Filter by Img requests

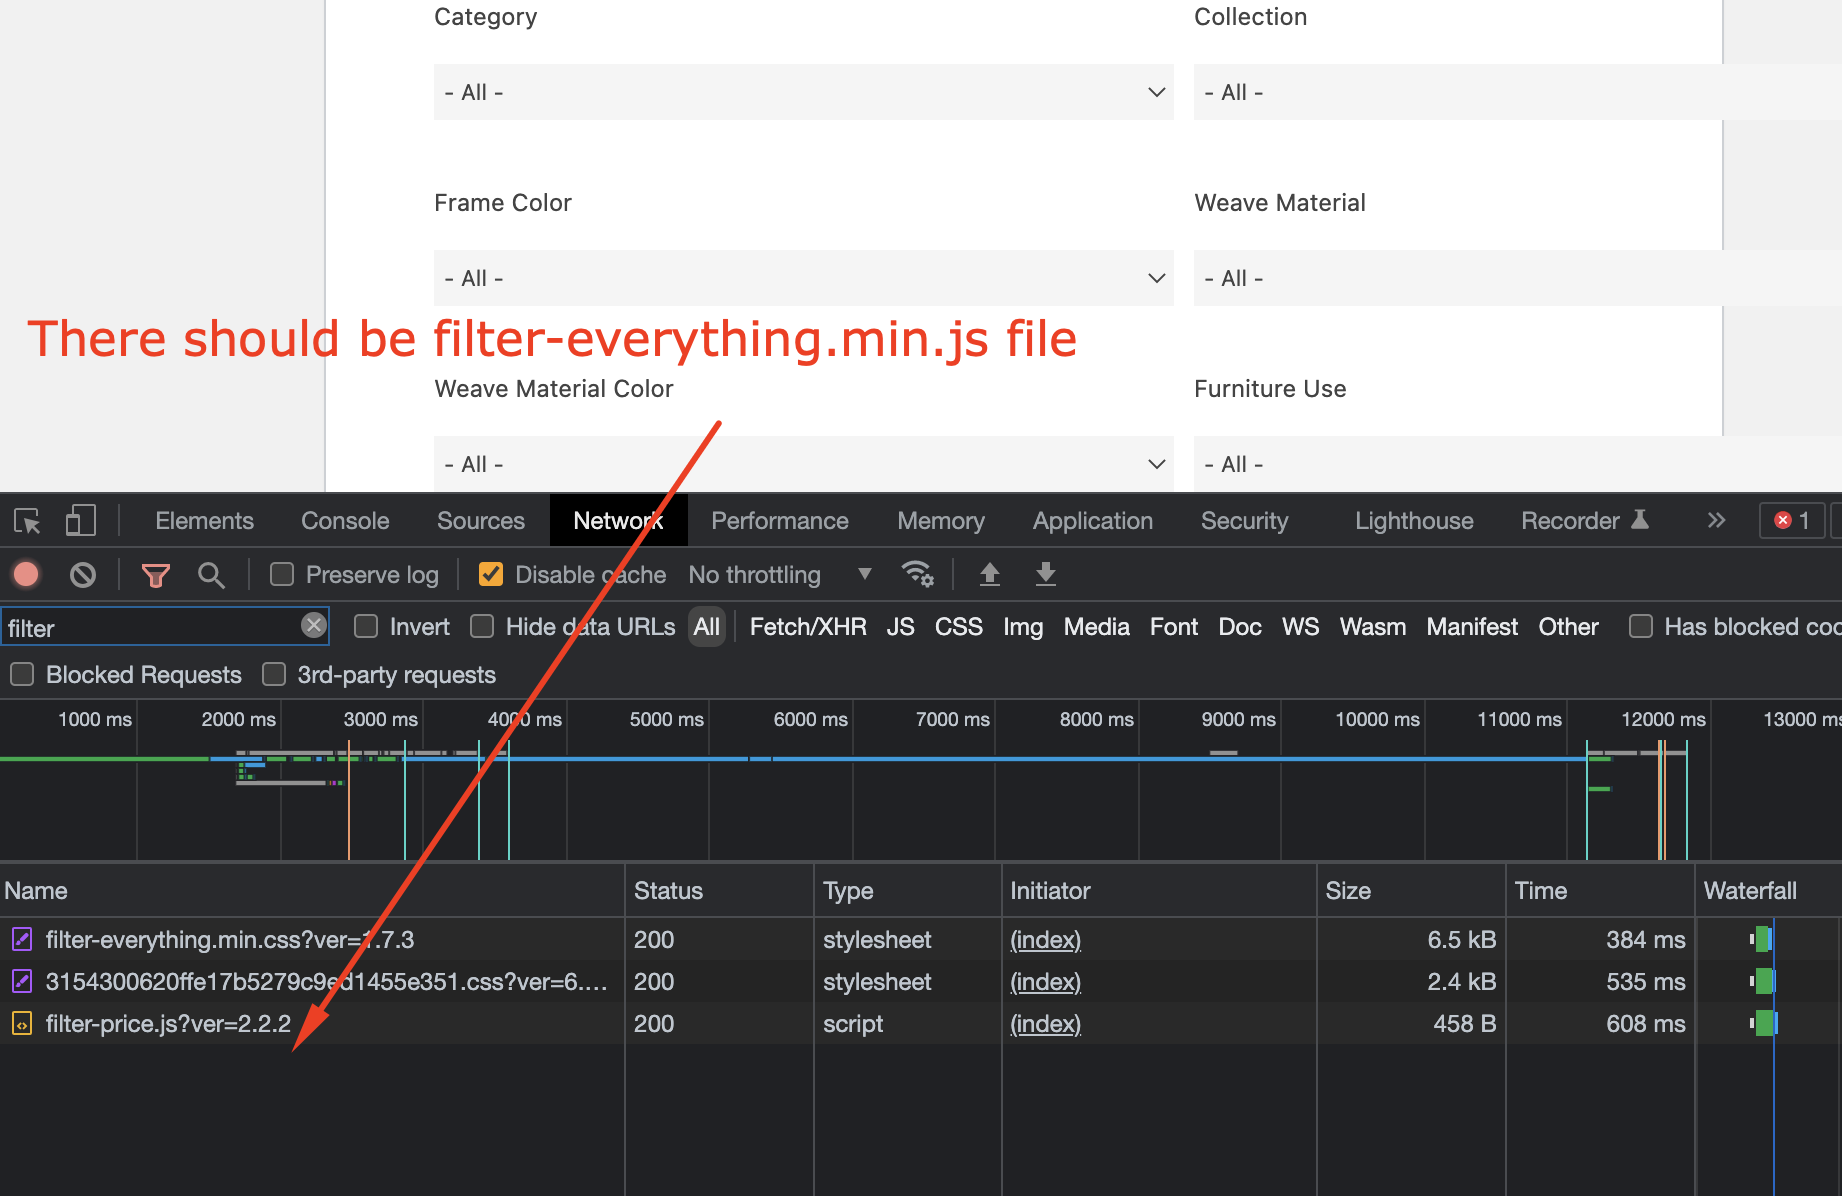1023,627
